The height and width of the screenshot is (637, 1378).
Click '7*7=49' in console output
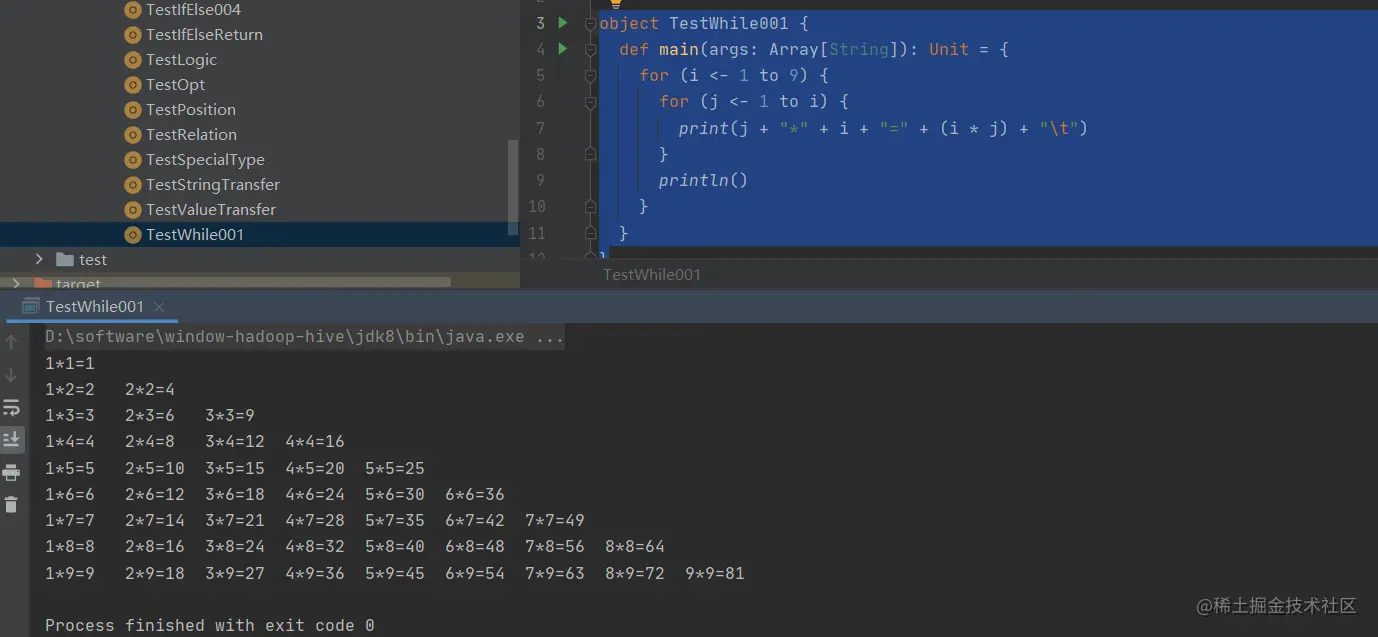[554, 521]
